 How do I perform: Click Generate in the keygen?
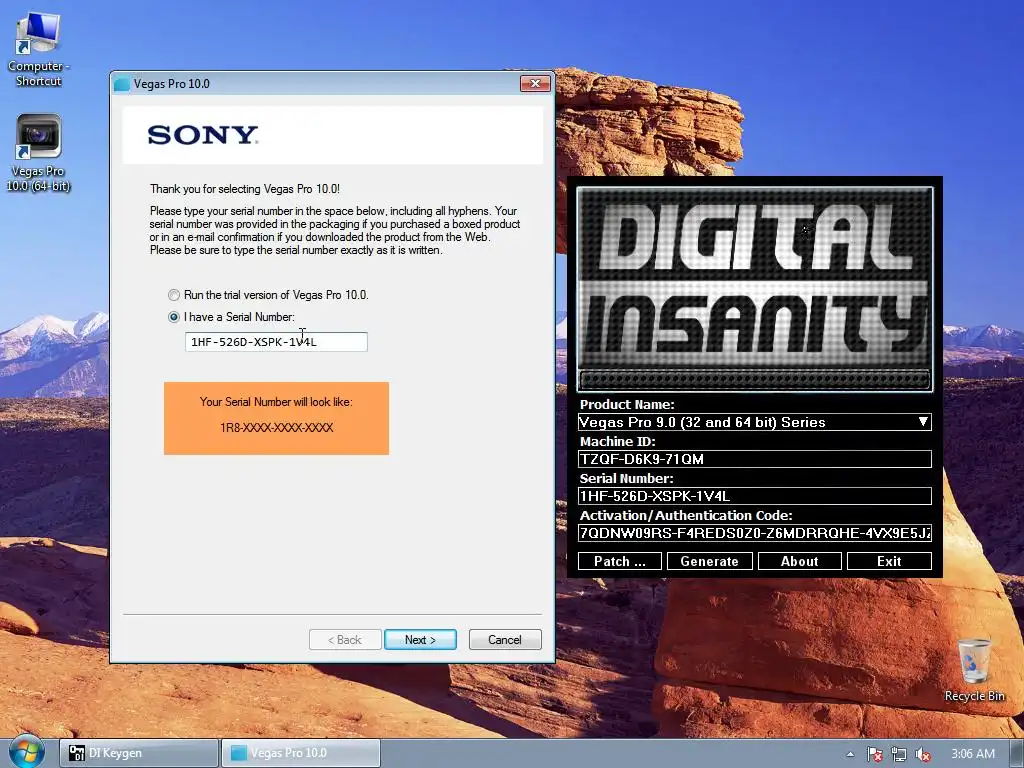pyautogui.click(x=709, y=561)
